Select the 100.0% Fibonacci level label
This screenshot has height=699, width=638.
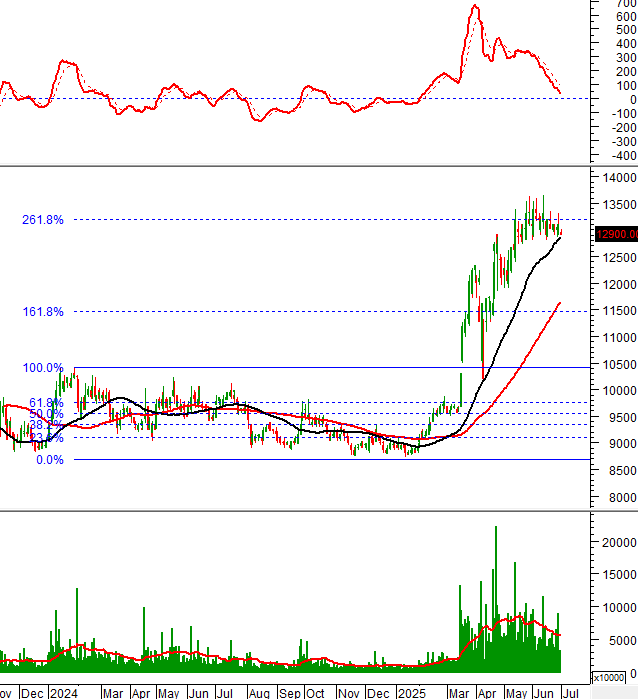click(x=43, y=368)
